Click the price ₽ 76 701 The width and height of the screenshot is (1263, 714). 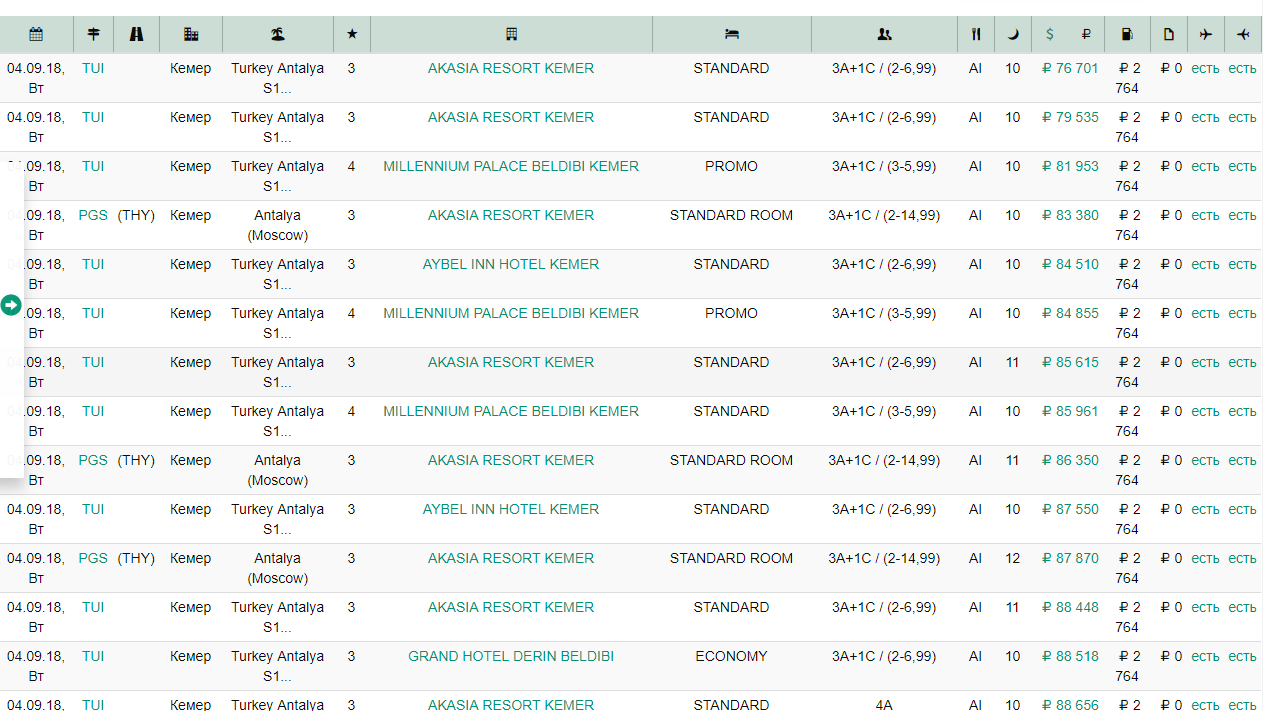[1070, 68]
